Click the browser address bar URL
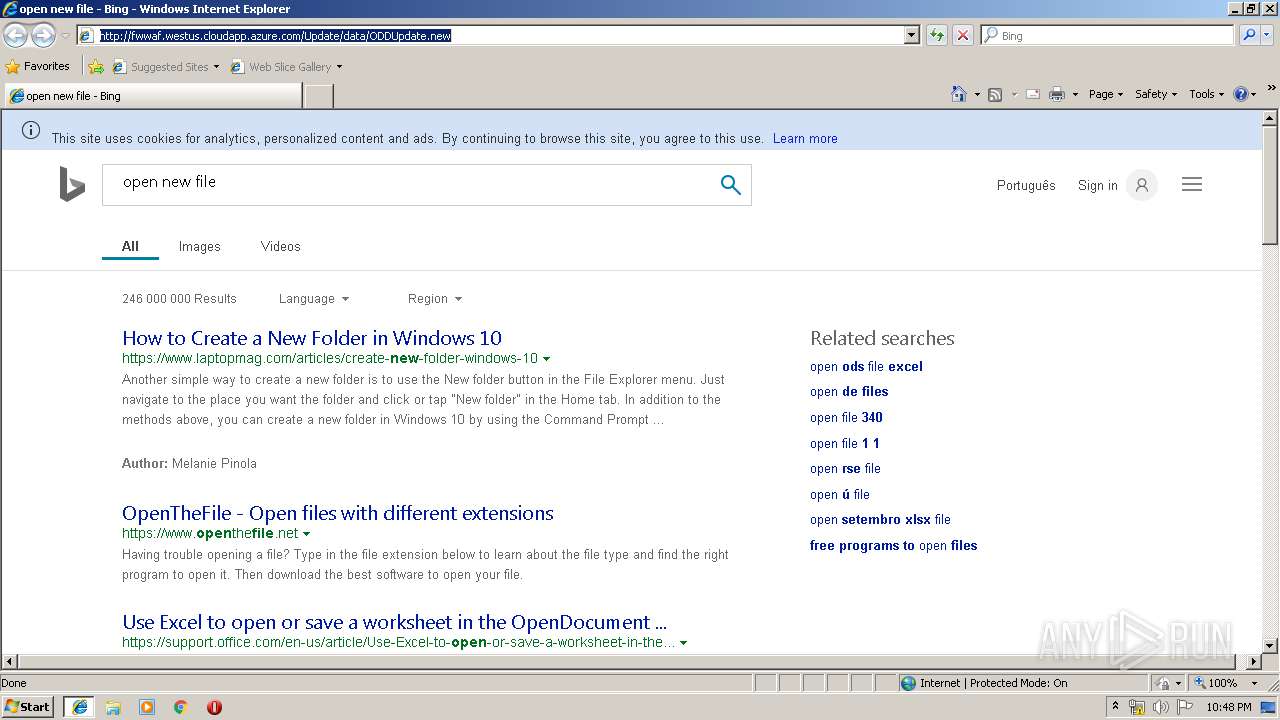This screenshot has width=1280, height=720. (x=275, y=35)
